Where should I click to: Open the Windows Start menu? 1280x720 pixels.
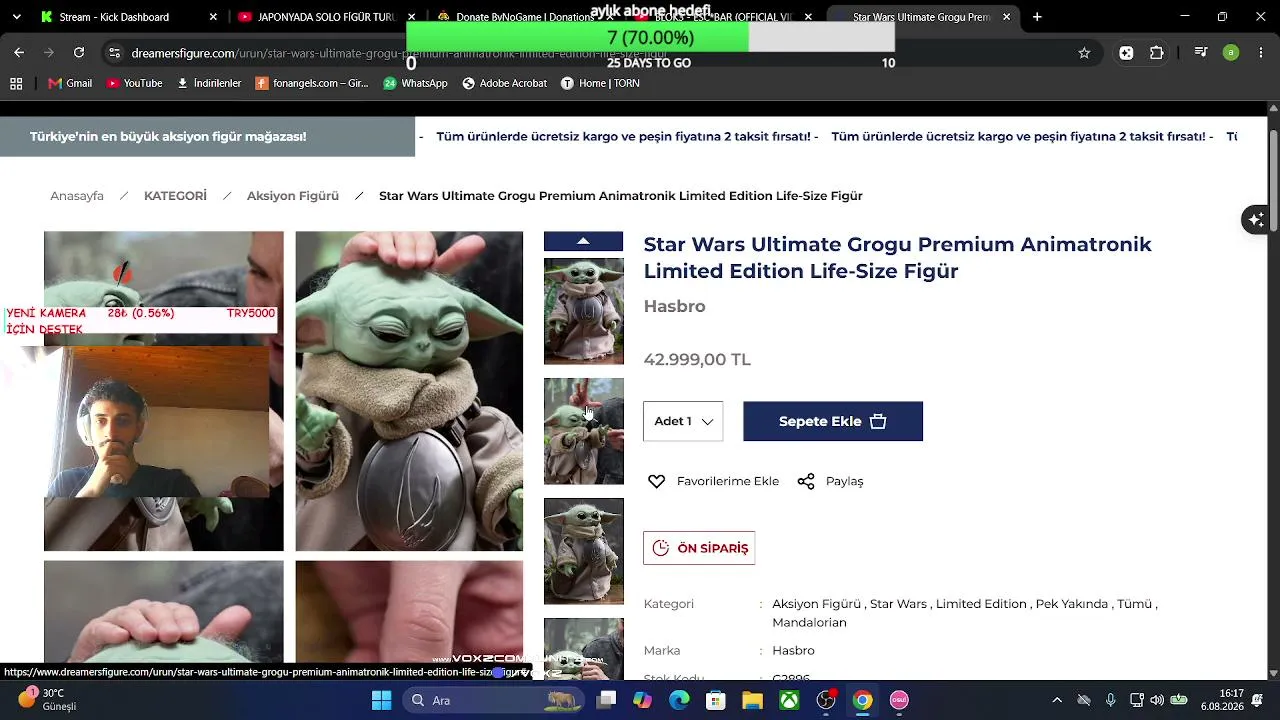(381, 700)
